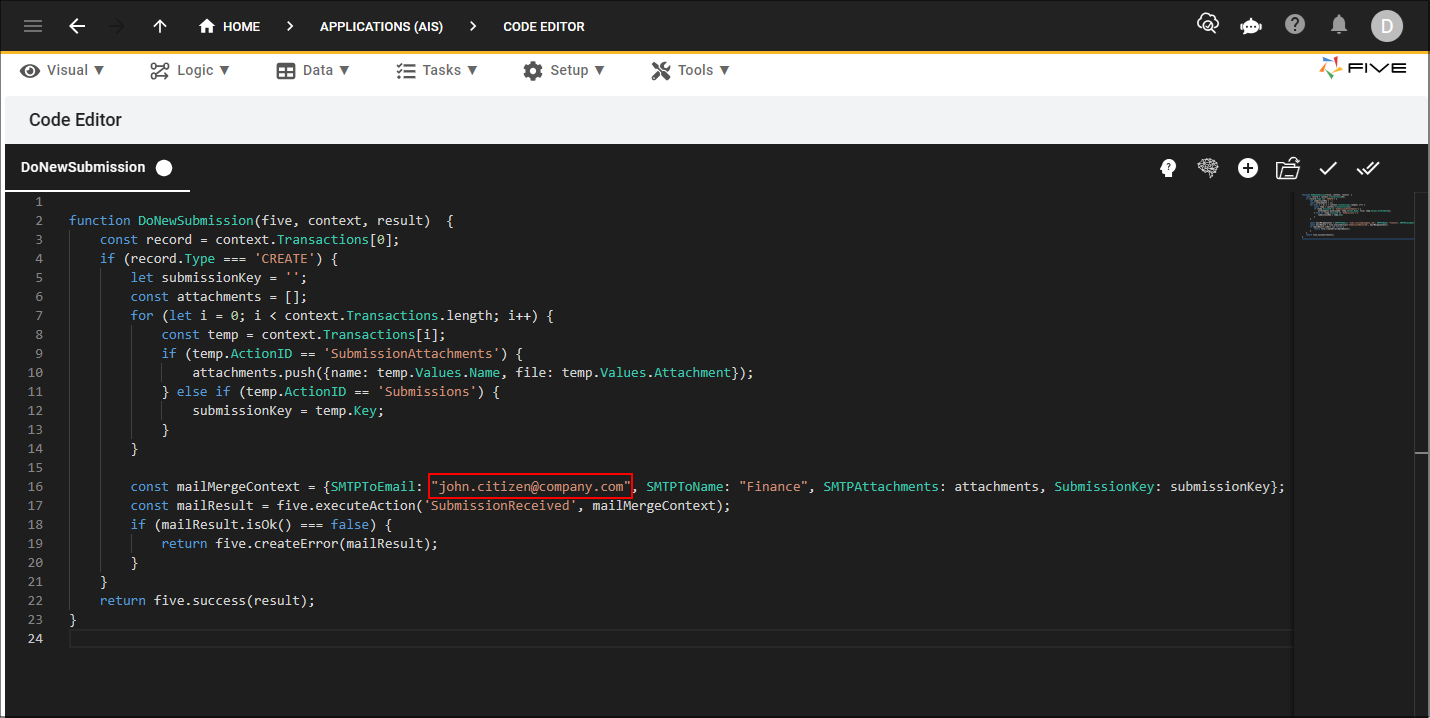
Task: Open the Setup menu
Action: 564,70
